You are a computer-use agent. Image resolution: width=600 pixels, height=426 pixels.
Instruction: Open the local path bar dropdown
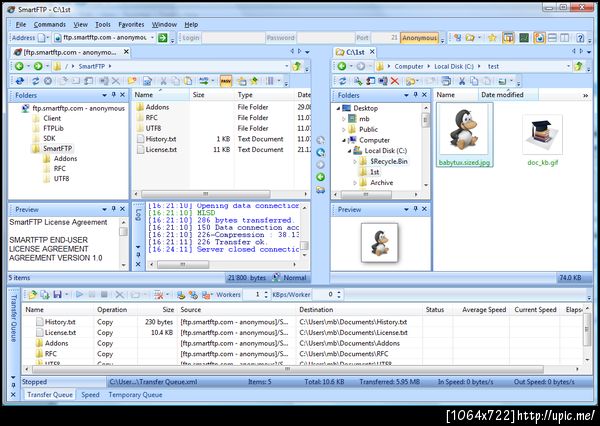click(x=568, y=66)
